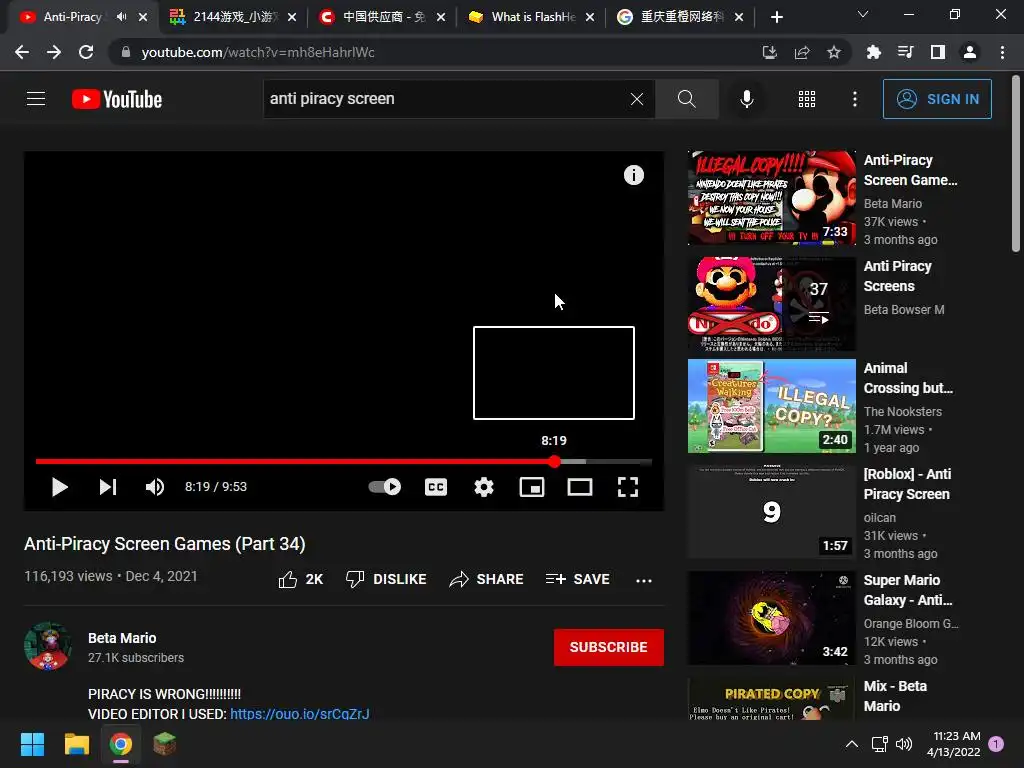Open Anti Piracy Screens playlist thumbnail
Screen dimensions: 1024x768
pyautogui.click(x=771, y=304)
